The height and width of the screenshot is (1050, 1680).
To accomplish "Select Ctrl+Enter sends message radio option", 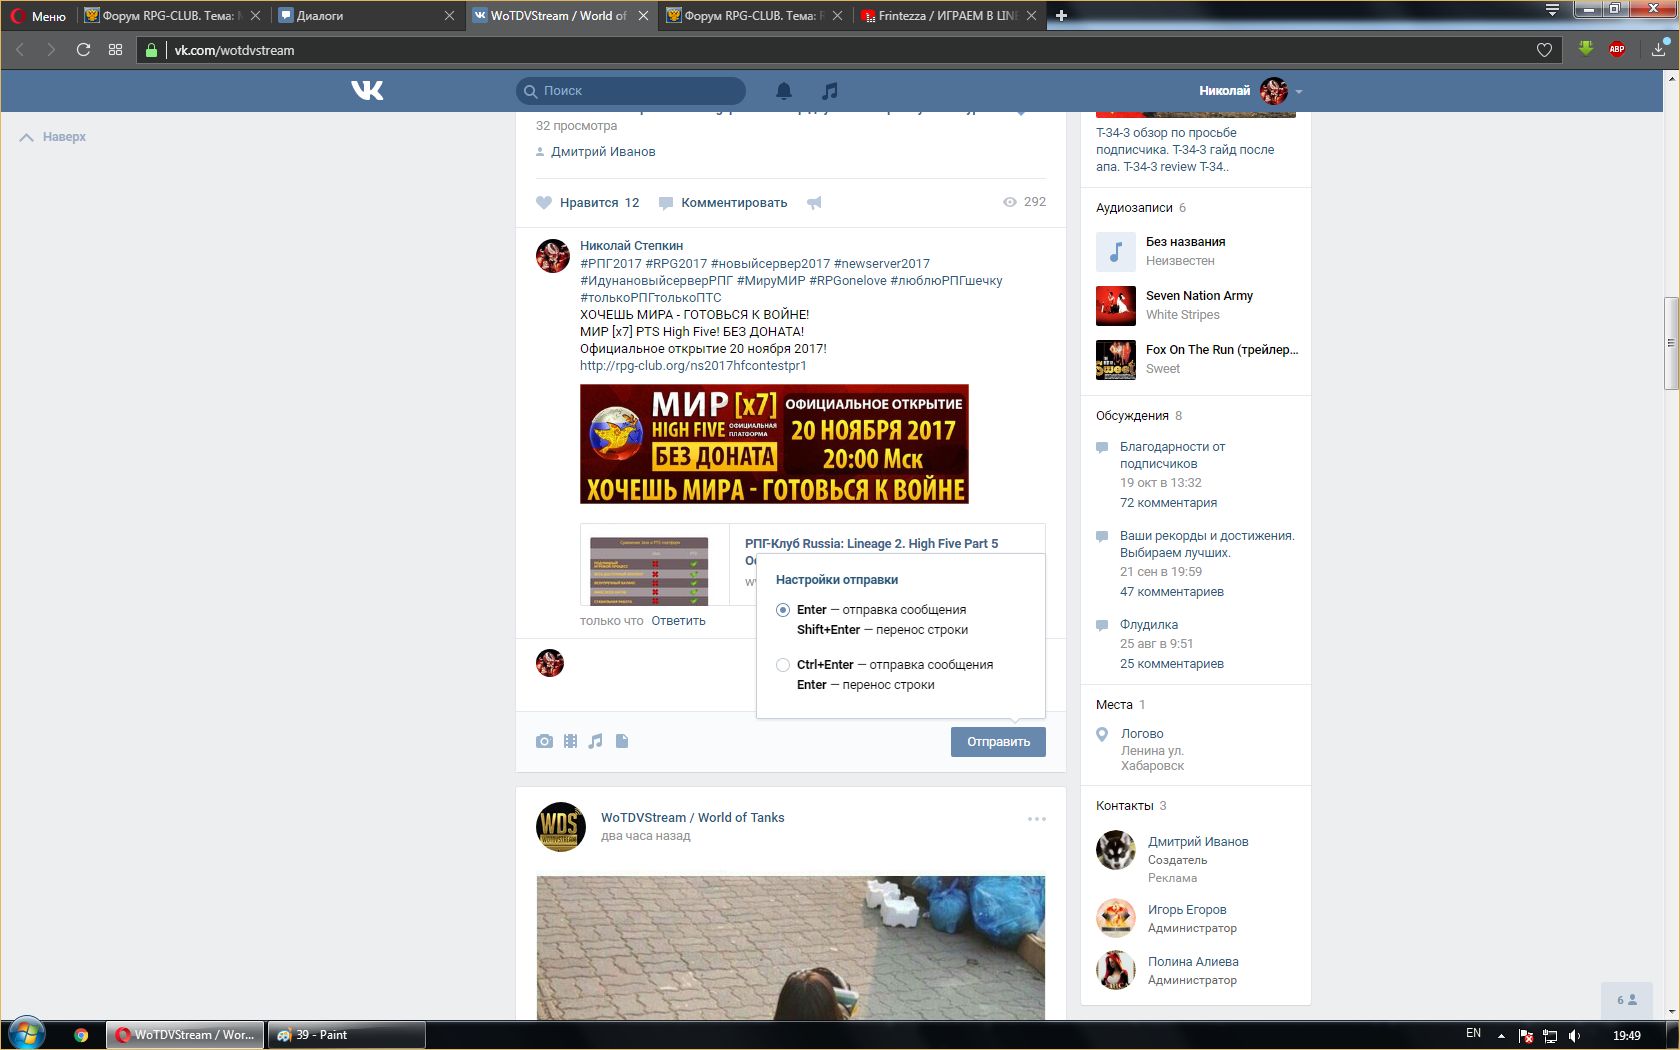I will coord(783,665).
